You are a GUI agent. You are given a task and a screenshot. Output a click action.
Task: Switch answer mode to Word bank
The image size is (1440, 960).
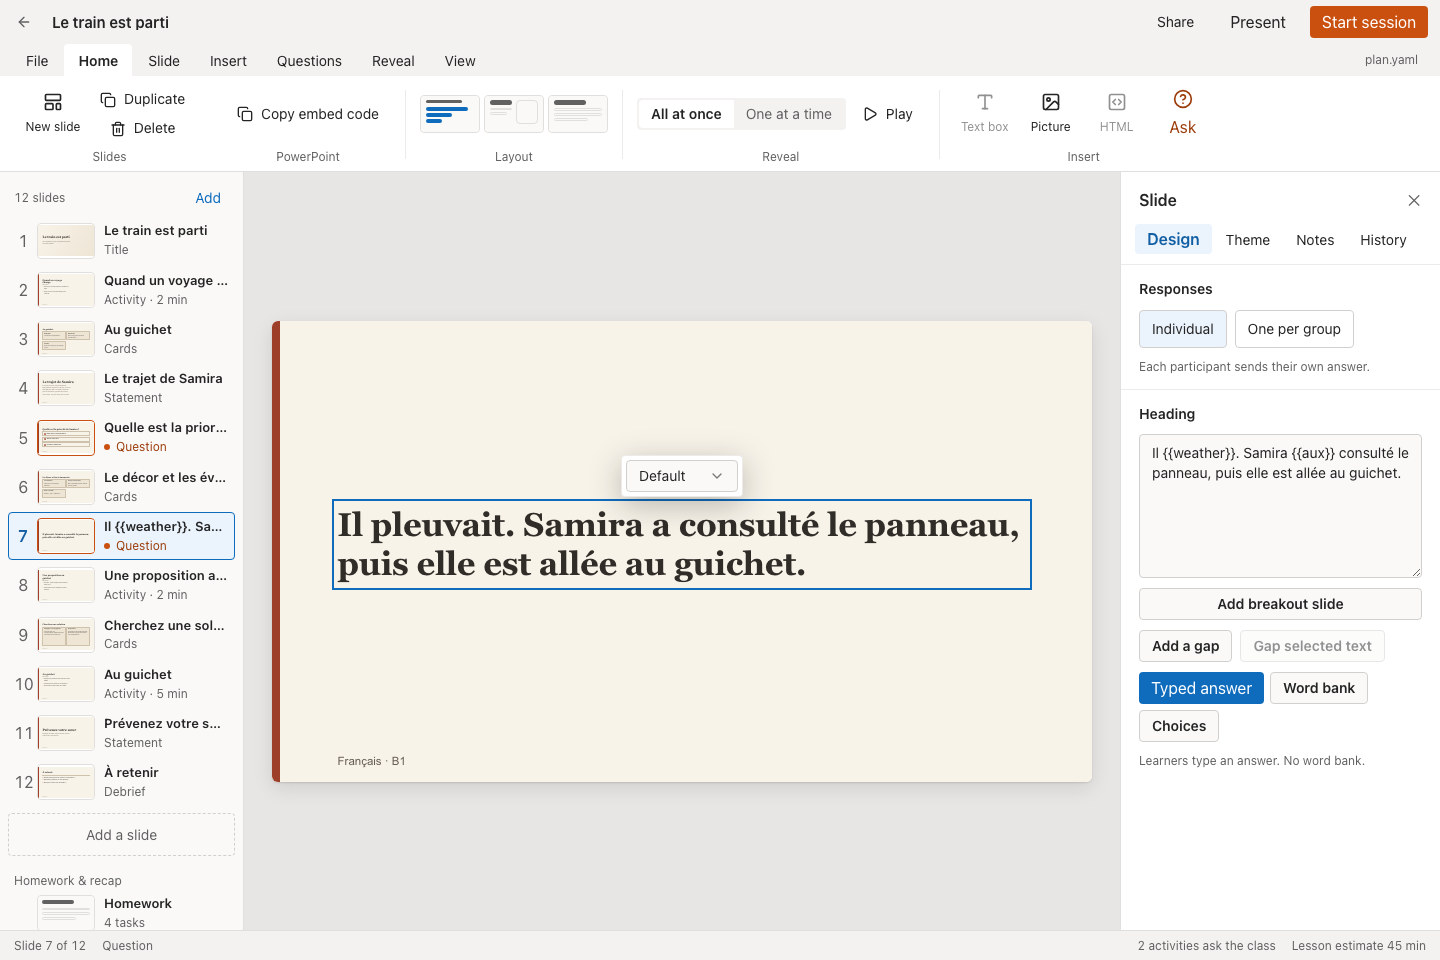(1319, 688)
